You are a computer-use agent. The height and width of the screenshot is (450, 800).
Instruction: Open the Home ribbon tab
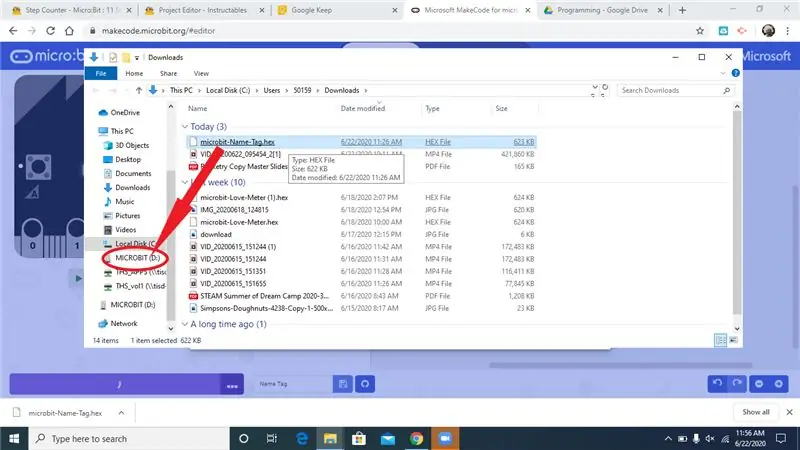(134, 73)
